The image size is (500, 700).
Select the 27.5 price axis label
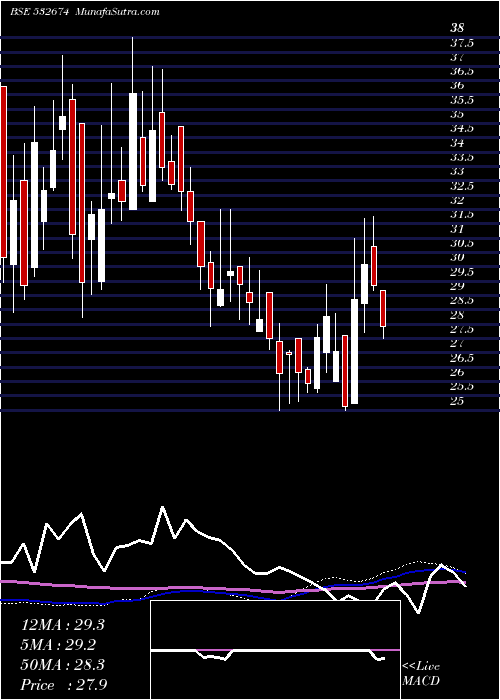pos(461,329)
